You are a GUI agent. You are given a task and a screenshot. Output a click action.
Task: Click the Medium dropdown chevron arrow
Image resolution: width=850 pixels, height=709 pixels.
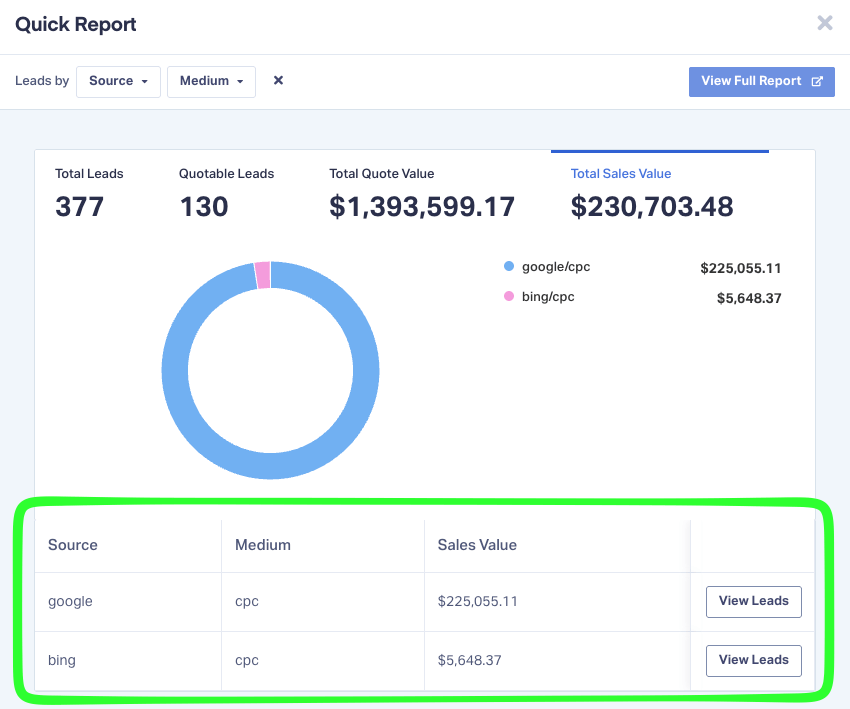point(238,82)
